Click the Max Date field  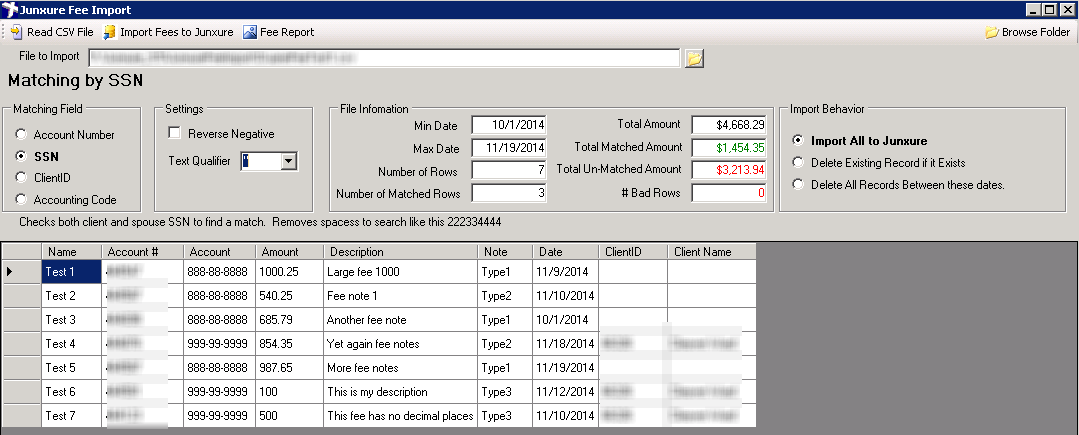click(x=509, y=147)
